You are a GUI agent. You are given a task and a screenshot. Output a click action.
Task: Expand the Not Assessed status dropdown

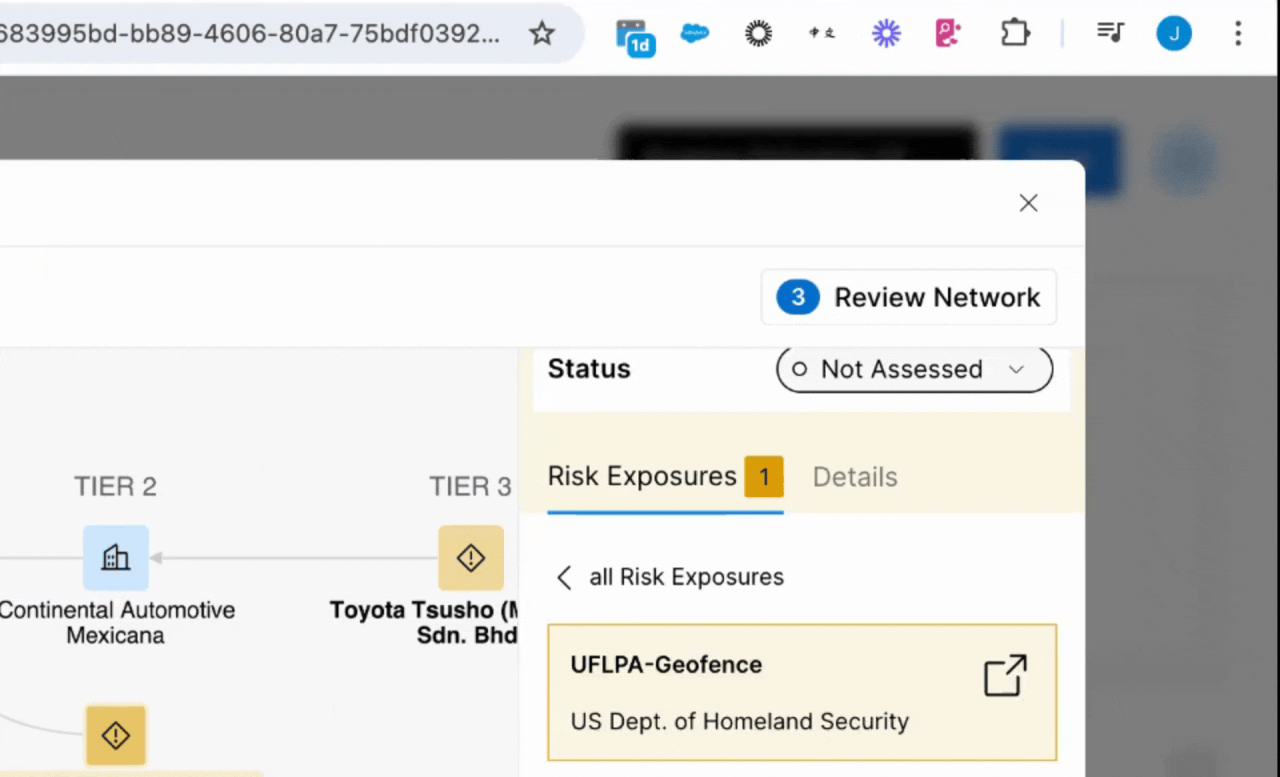tap(914, 369)
